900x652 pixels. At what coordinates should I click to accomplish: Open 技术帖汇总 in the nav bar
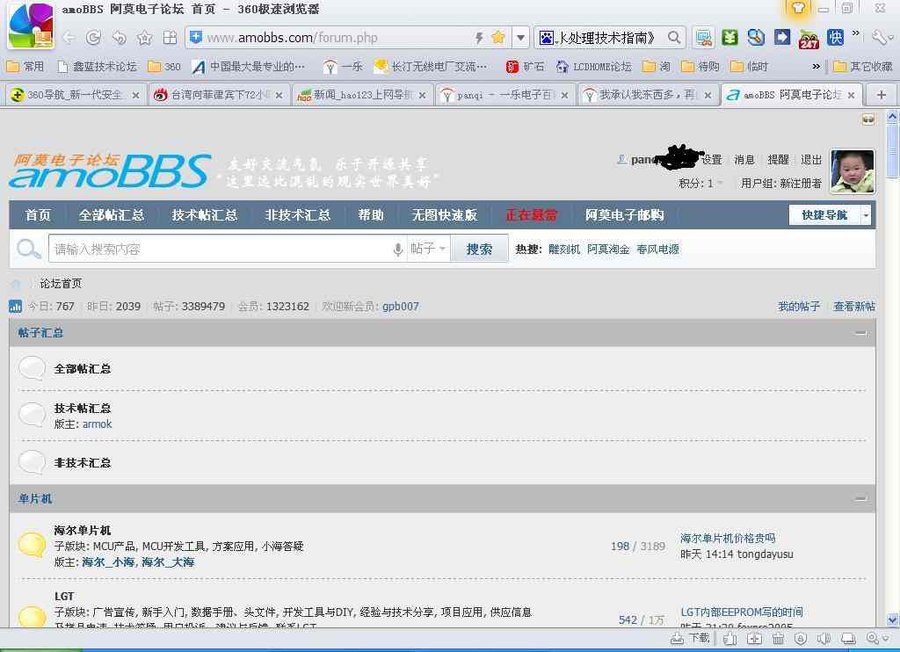[x=204, y=215]
